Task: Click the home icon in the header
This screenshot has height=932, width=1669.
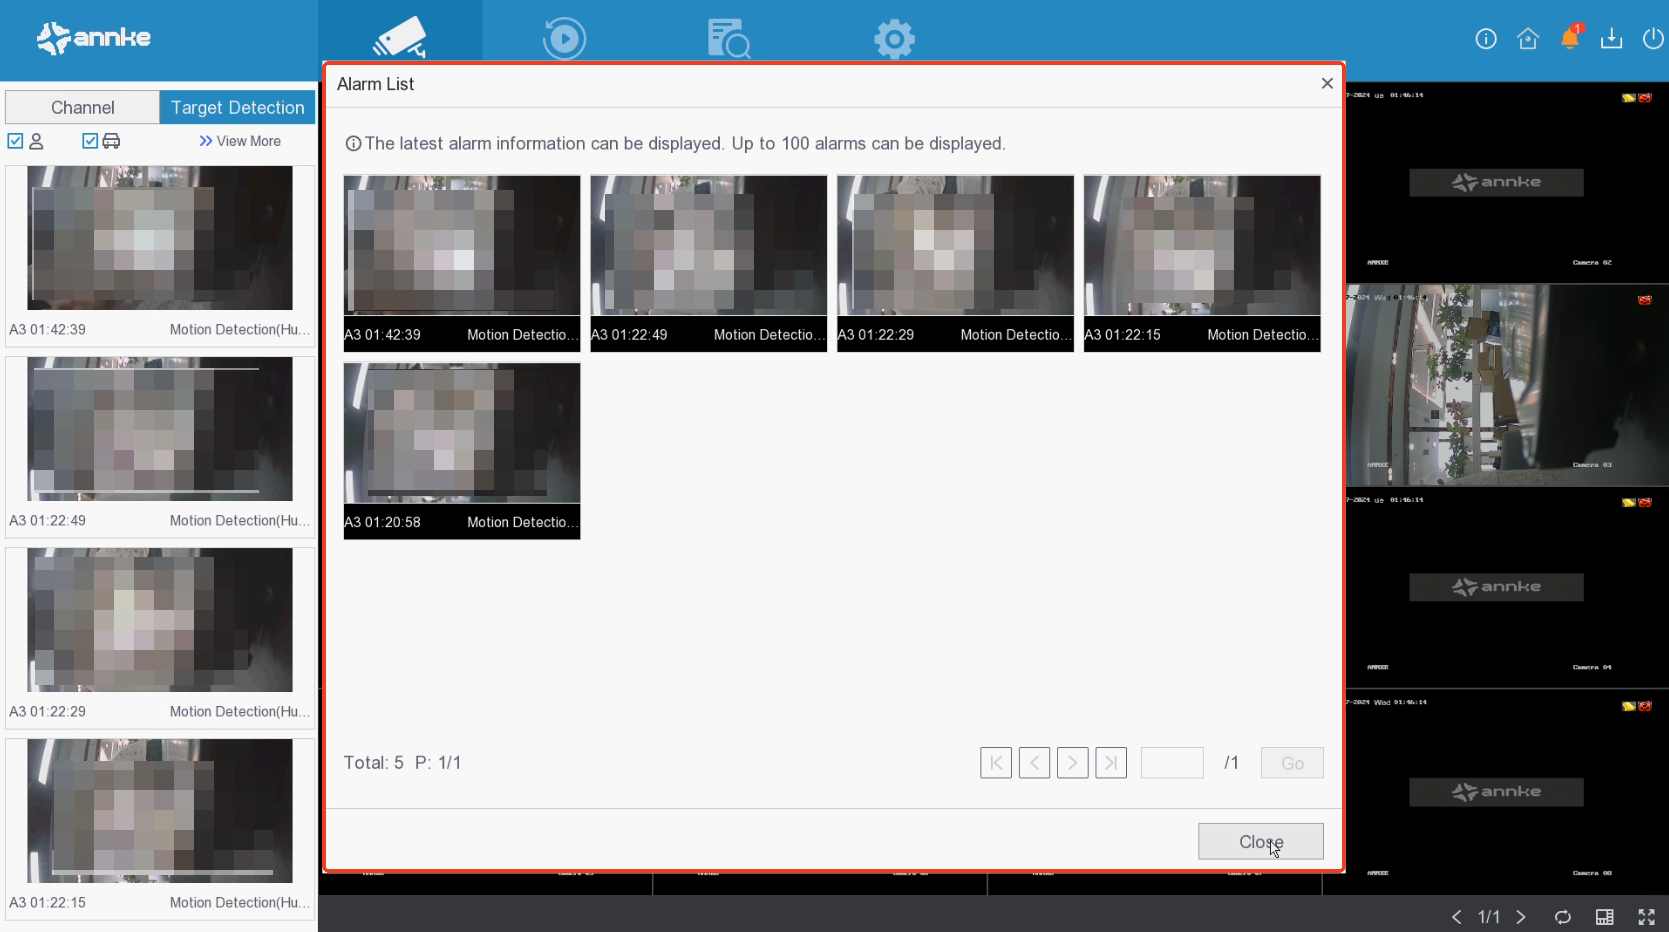Action: [1528, 39]
